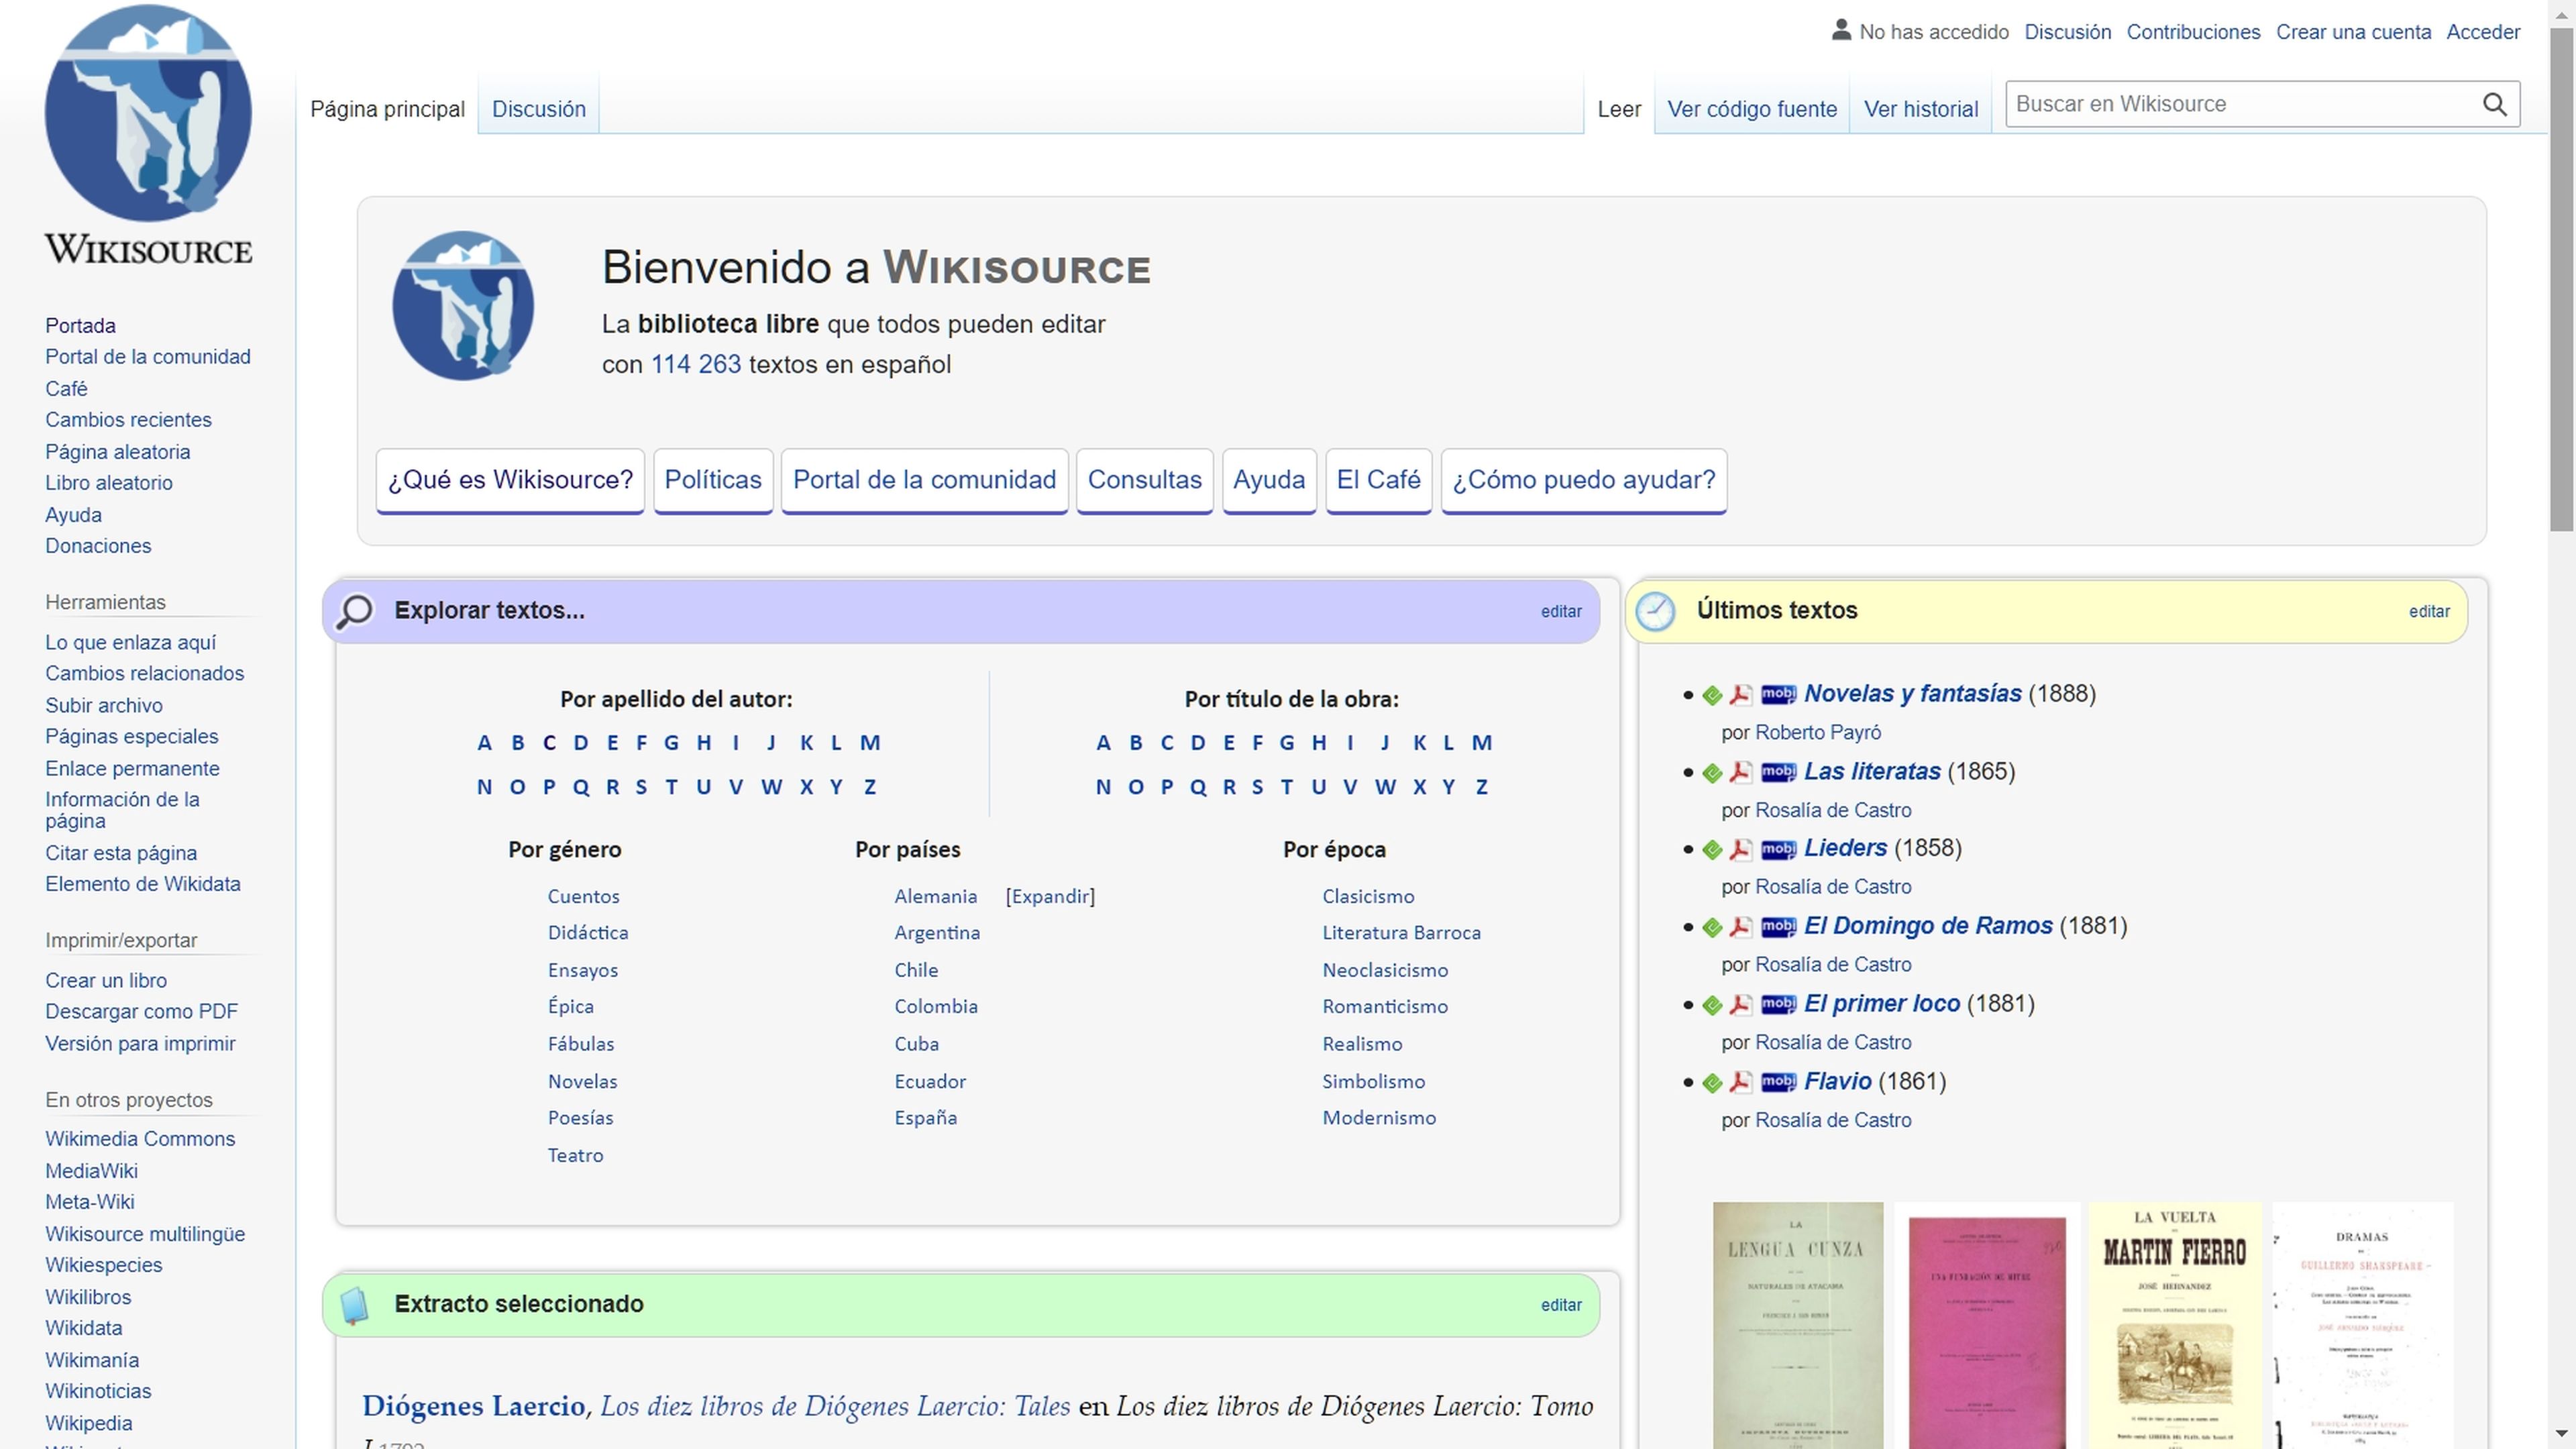Click the Consultas button in the banner
The image size is (2576, 1449).
click(1144, 481)
